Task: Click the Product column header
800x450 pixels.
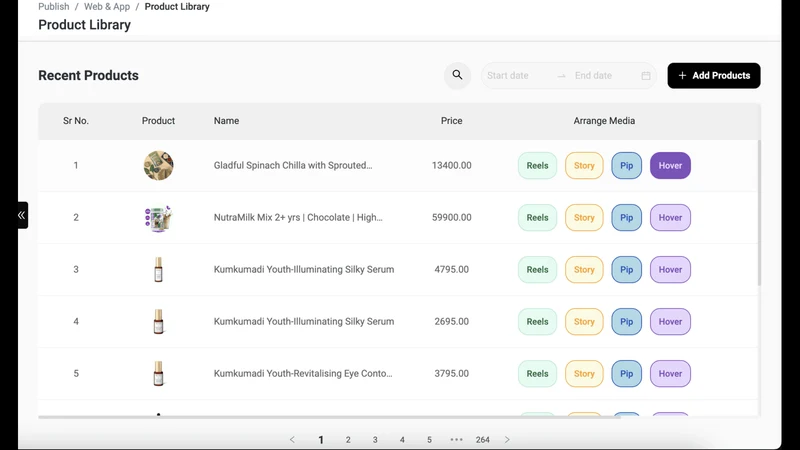Action: pyautogui.click(x=158, y=121)
